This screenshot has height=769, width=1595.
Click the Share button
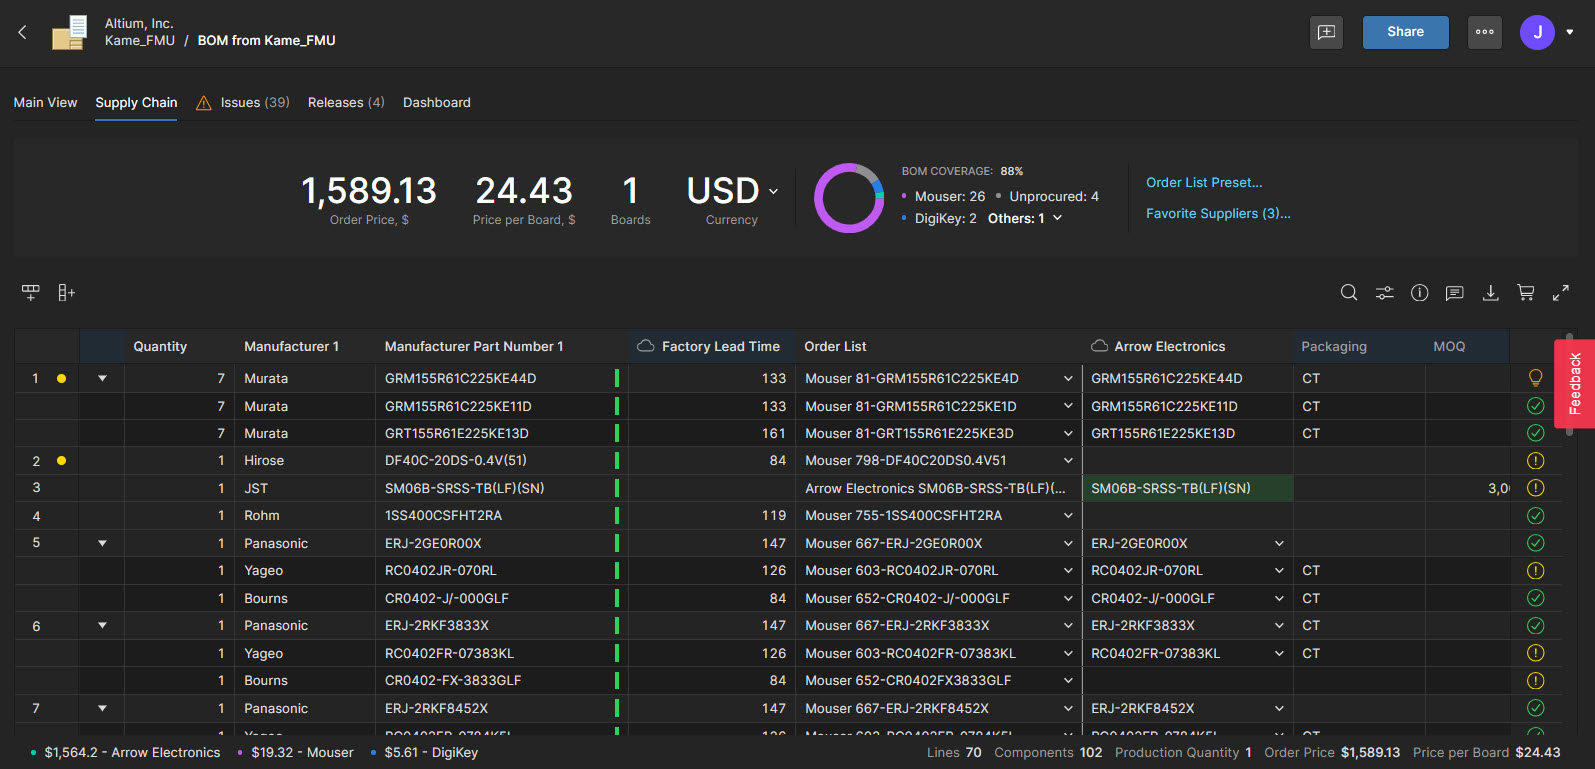1405,32
